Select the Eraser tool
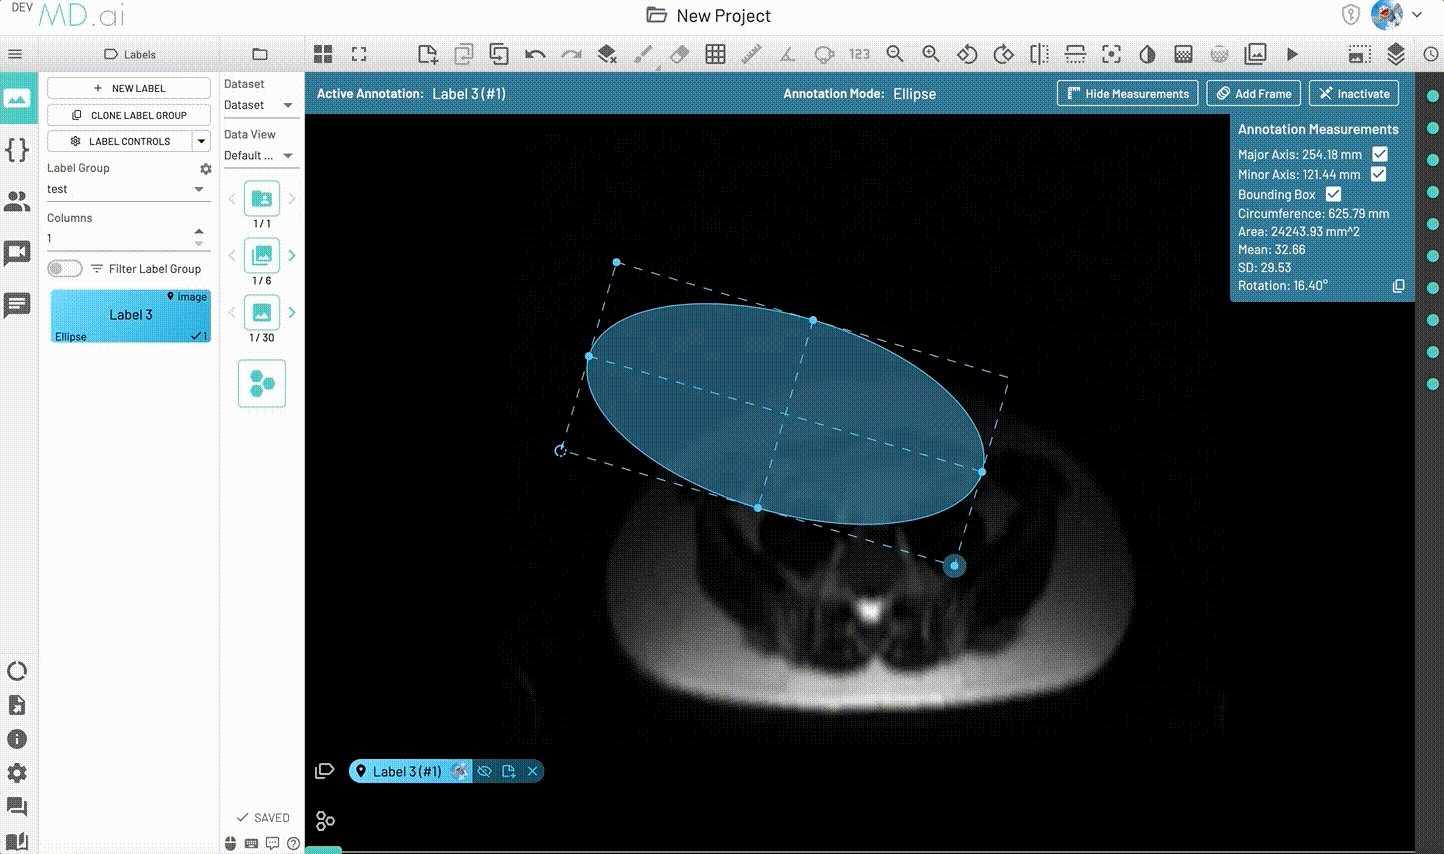The height and width of the screenshot is (854, 1444). point(680,54)
